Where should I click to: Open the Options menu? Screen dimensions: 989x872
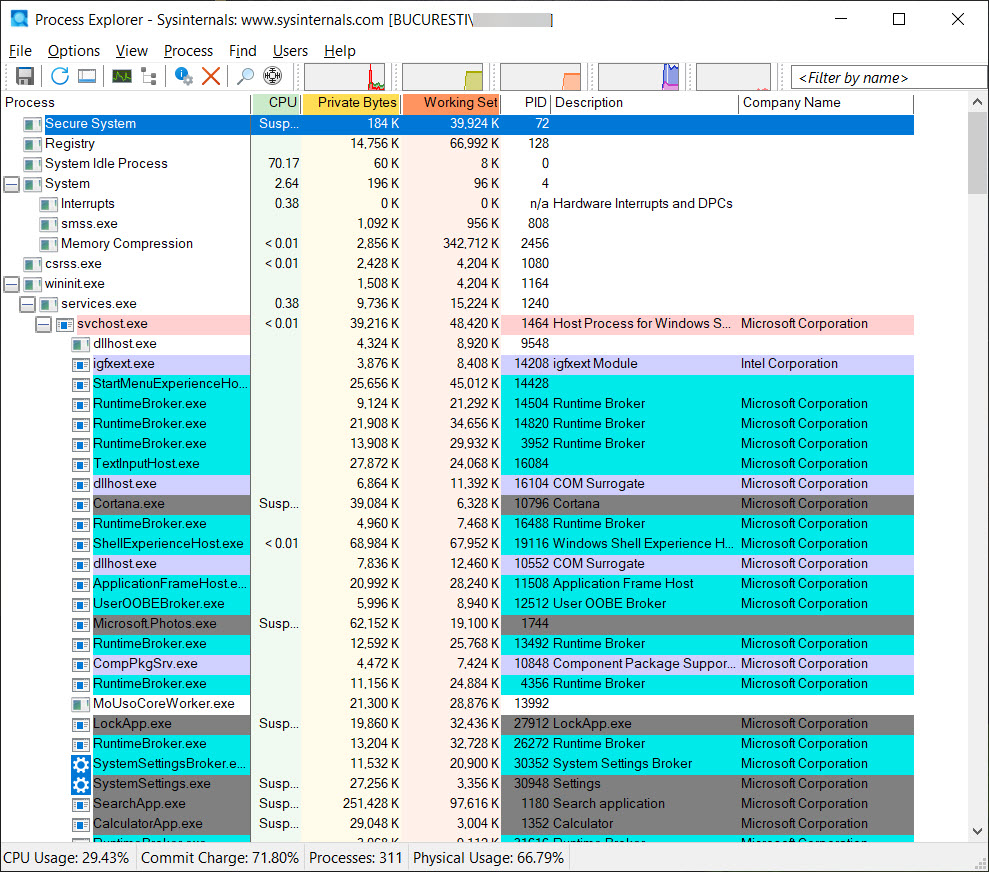click(x=74, y=51)
